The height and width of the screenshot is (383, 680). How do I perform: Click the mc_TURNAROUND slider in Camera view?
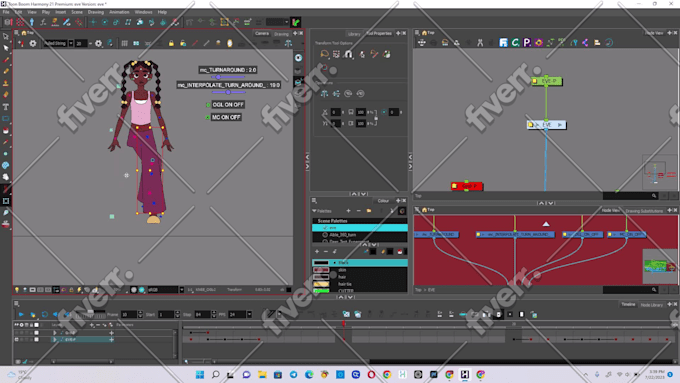(x=228, y=77)
